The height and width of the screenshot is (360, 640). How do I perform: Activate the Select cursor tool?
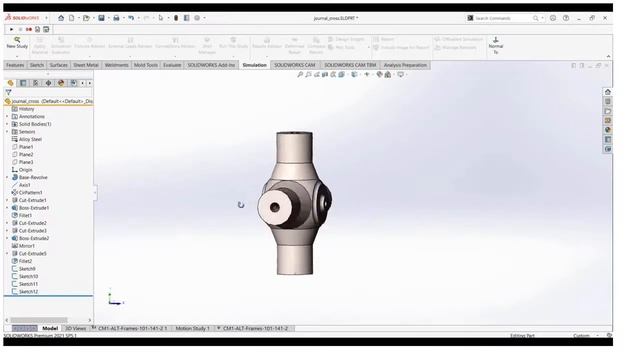coord(161,18)
